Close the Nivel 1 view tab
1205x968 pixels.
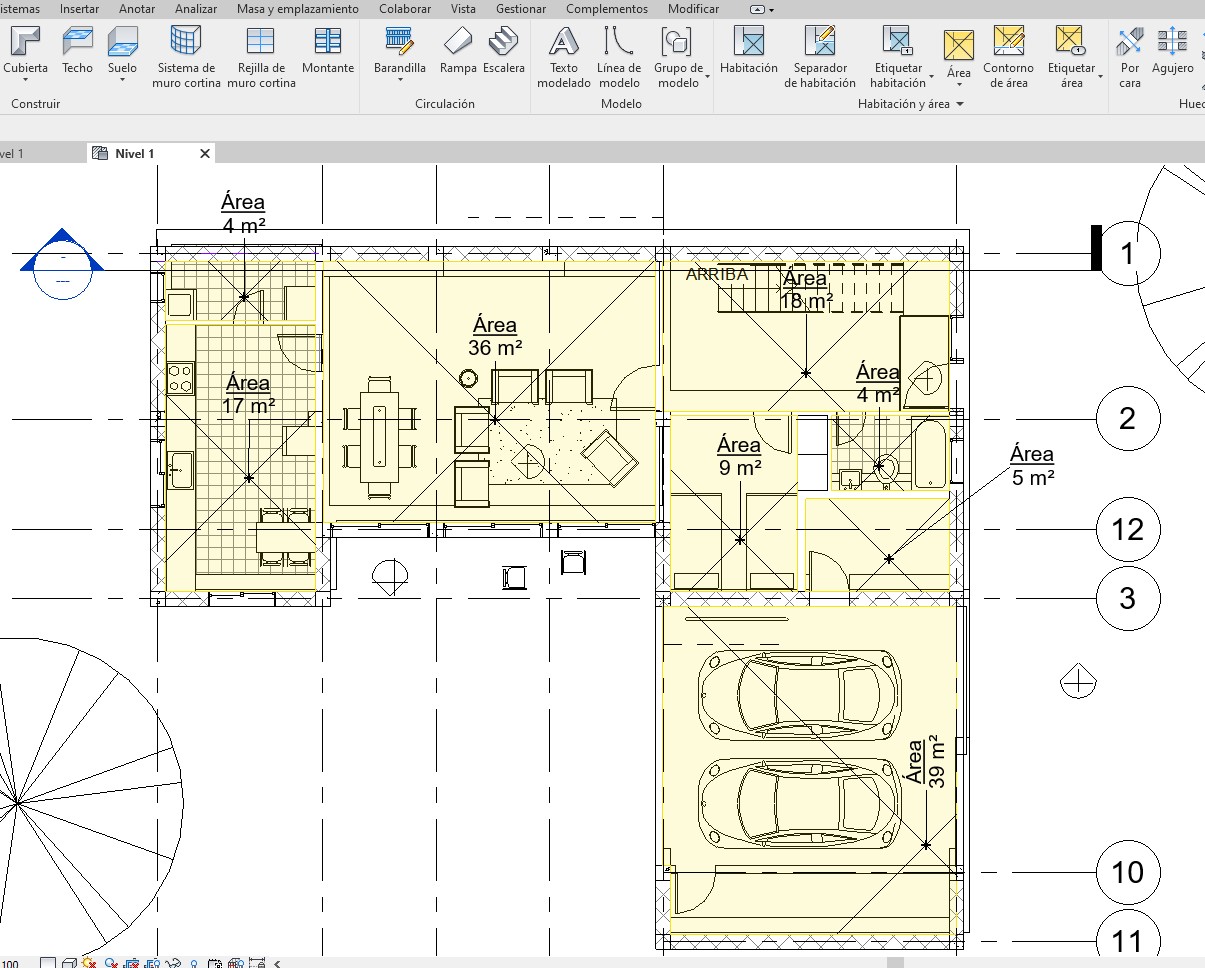click(x=205, y=154)
